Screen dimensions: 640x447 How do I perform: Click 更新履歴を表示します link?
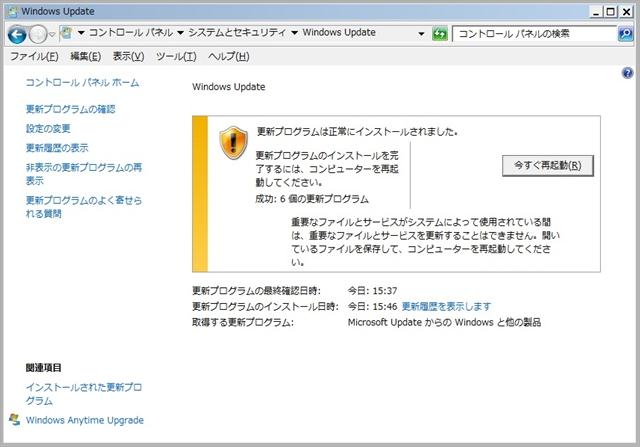tap(447, 306)
